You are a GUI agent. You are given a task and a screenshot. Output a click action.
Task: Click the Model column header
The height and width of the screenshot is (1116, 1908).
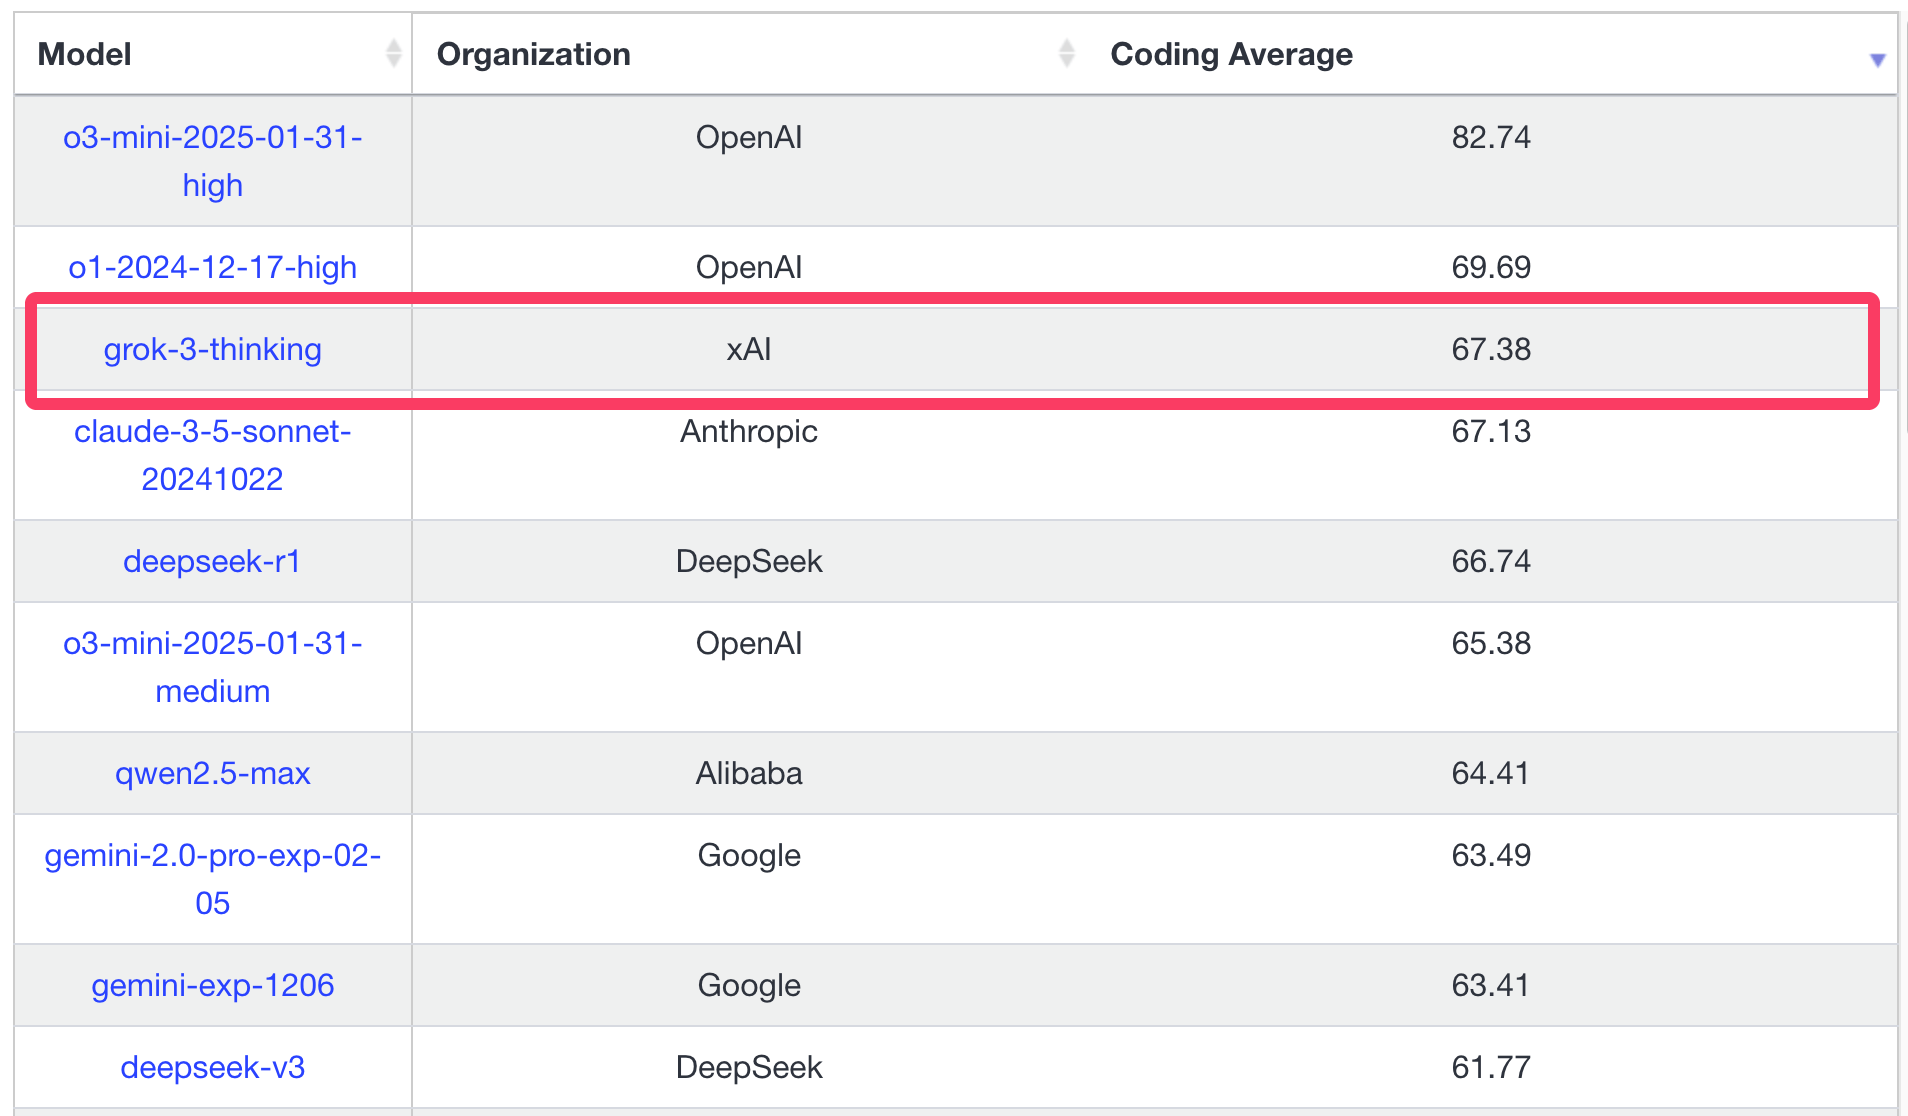pyautogui.click(x=85, y=54)
